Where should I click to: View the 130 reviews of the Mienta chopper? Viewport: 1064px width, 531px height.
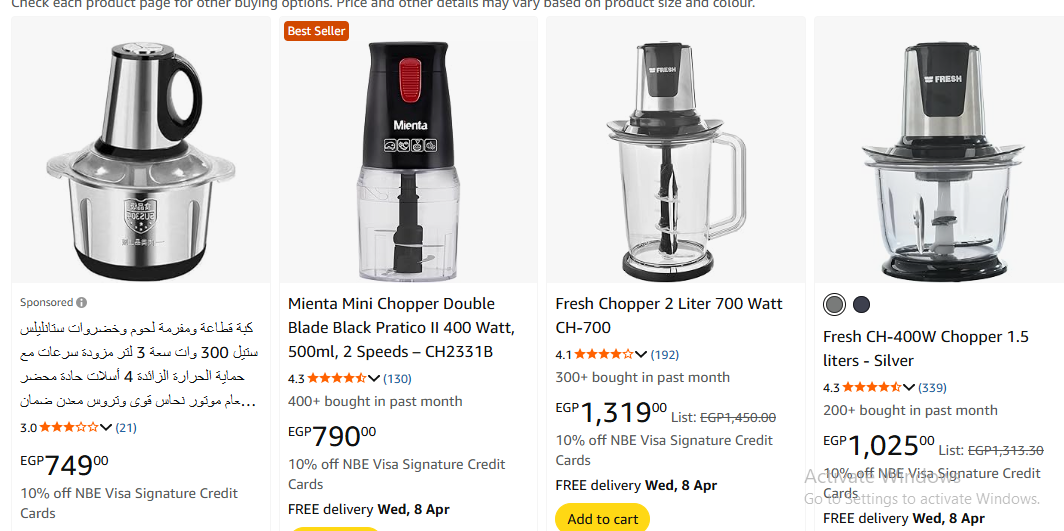[397, 378]
